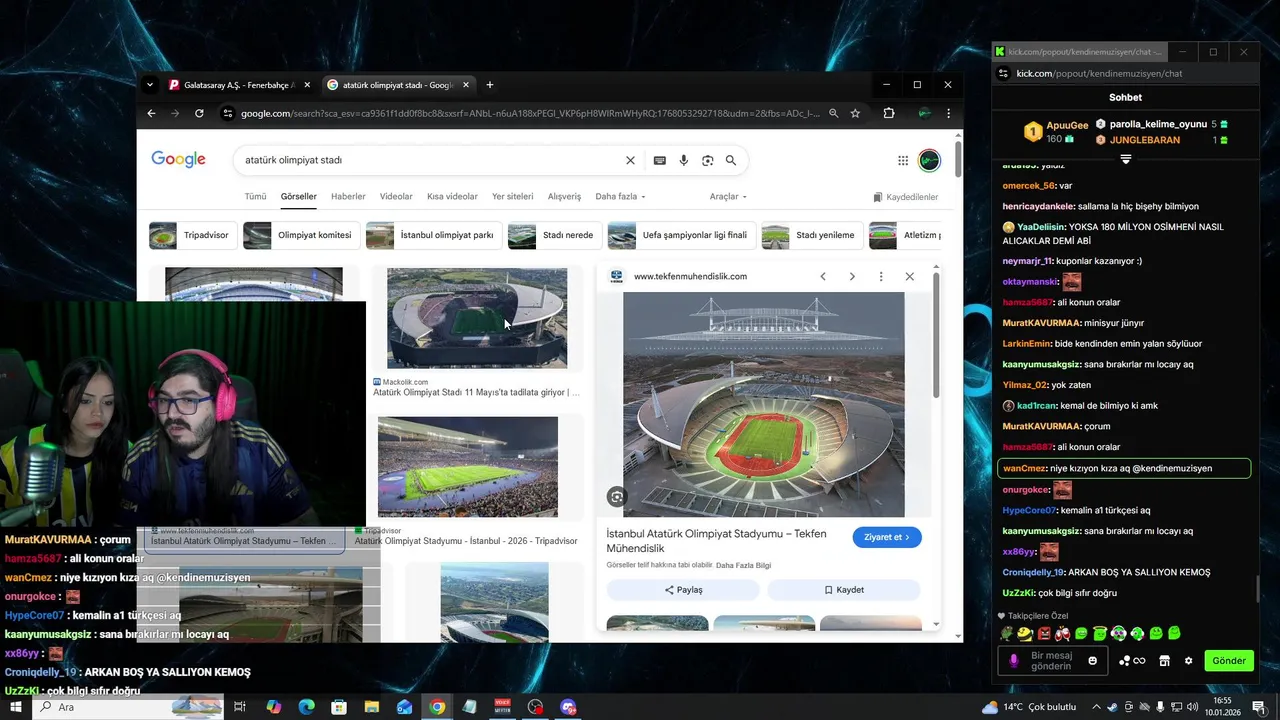Click the Paylaş button

click(x=683, y=590)
